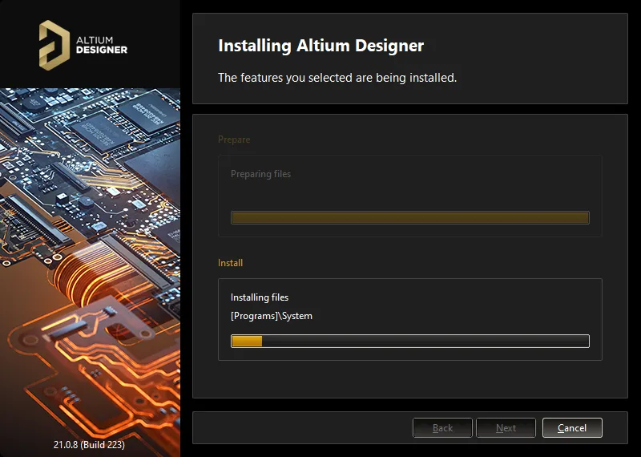
Task: Click the empty space left of Back button
Action: [x=300, y=428]
